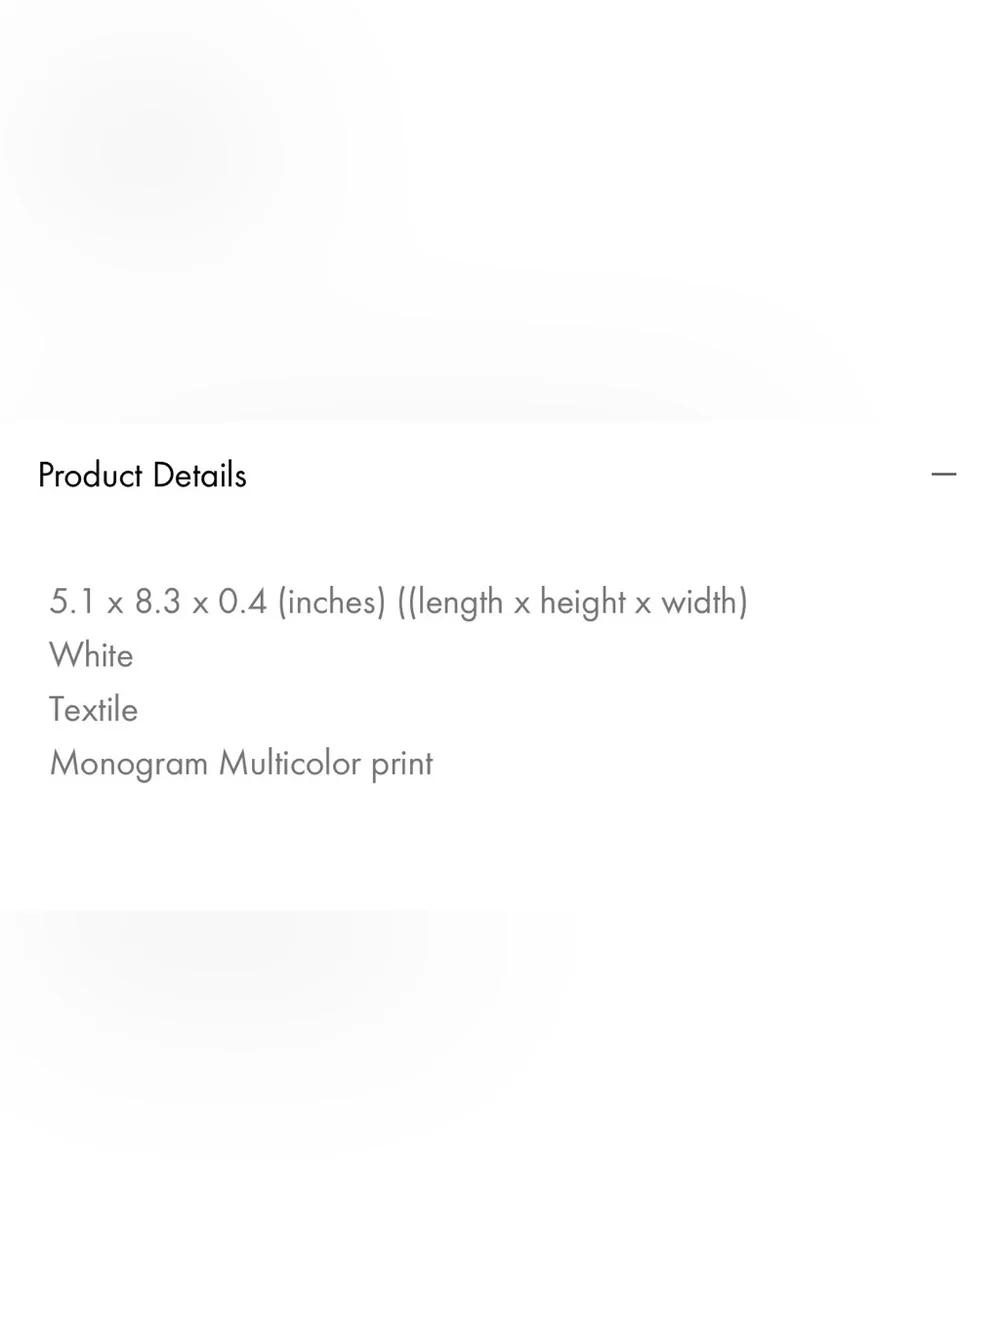Click the Monogram Multicolor print text
The image size is (1000, 1333).
[241, 764]
